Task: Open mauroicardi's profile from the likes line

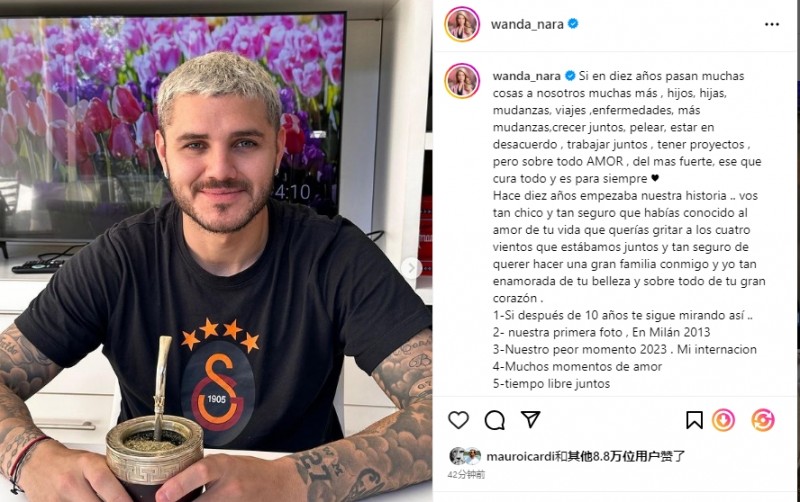Action: (520, 456)
